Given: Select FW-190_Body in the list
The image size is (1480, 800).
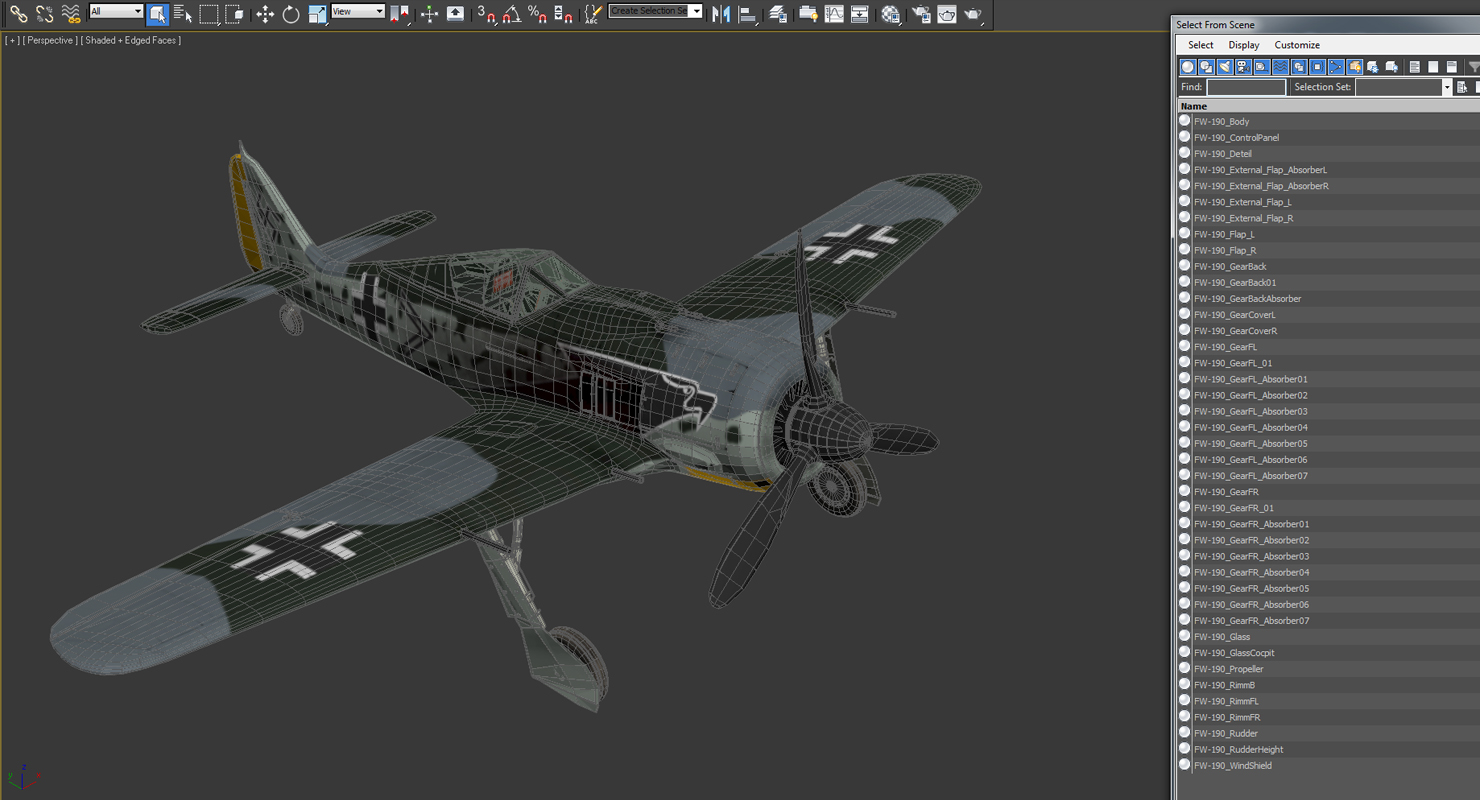Looking at the screenshot, I should [x=1328, y=121].
